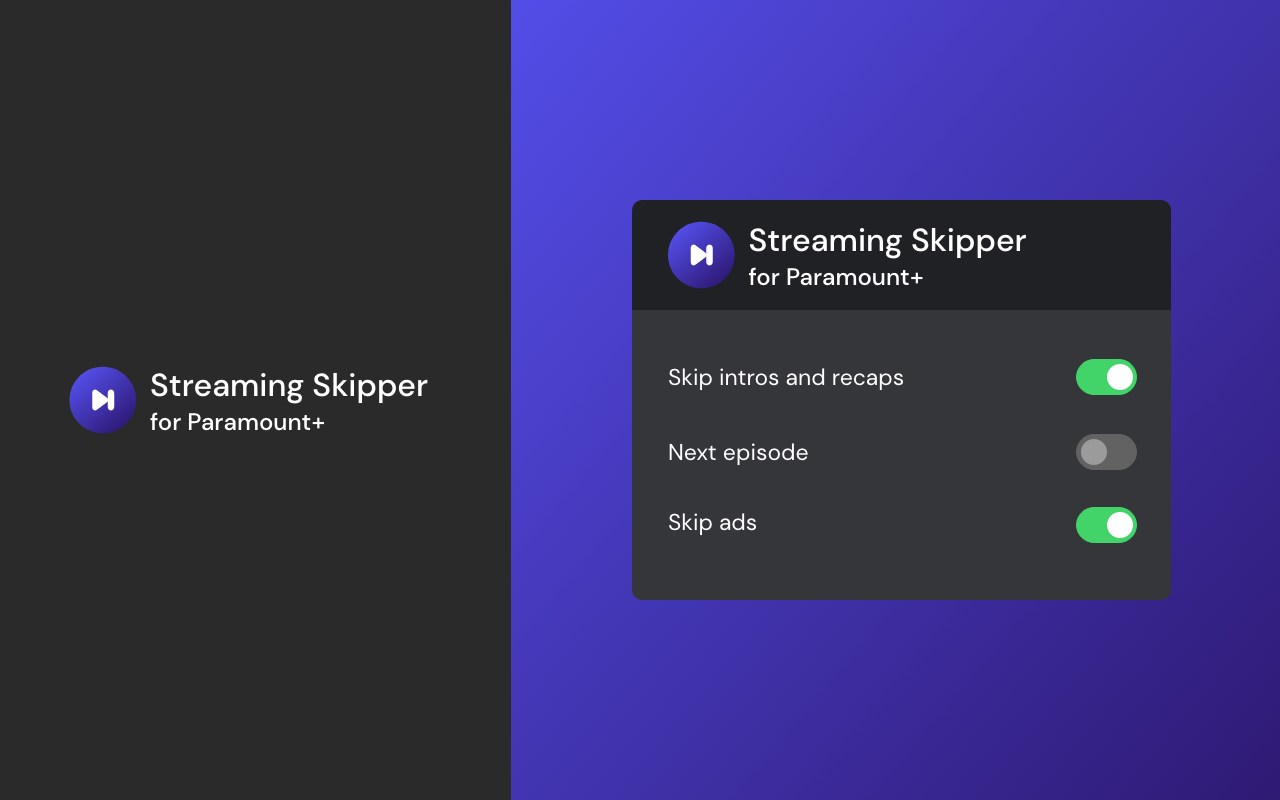The height and width of the screenshot is (800, 1280).
Task: Turn off the Skip ads switch
Action: coord(1106,525)
